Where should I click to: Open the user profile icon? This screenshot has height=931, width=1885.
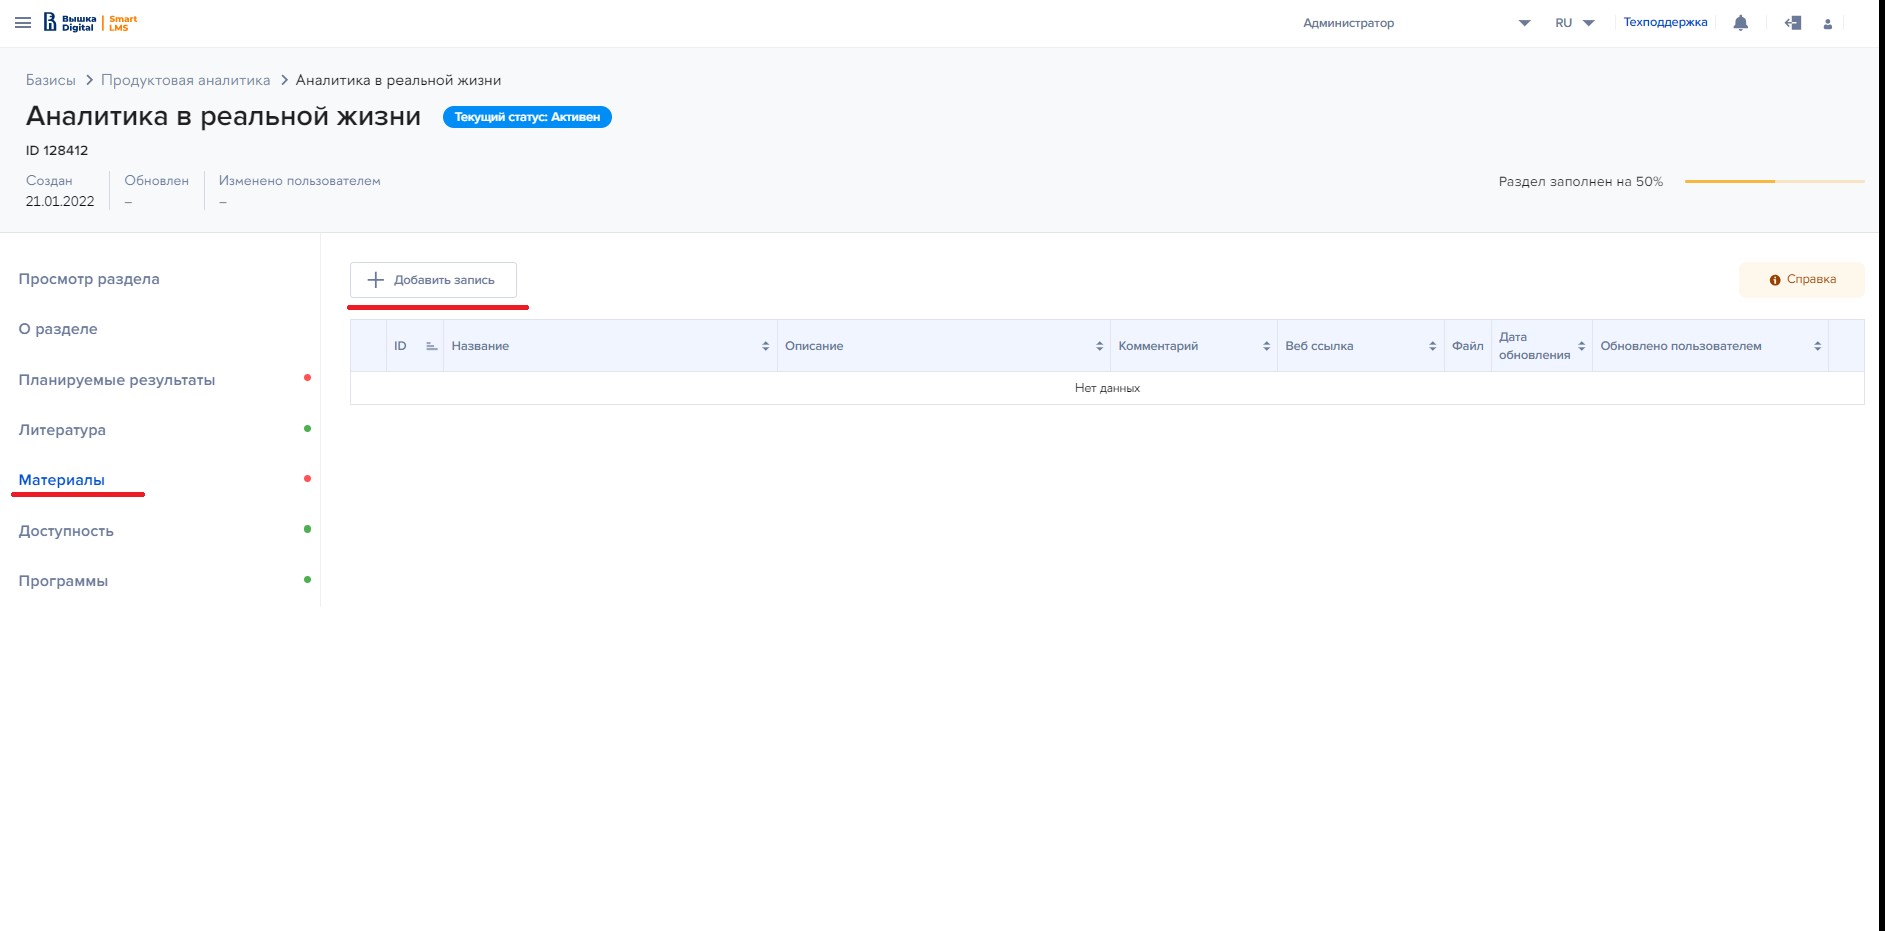click(1827, 24)
